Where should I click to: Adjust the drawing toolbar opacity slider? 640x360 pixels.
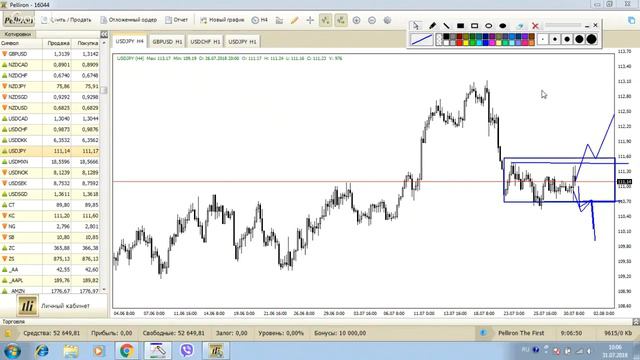pos(563,25)
